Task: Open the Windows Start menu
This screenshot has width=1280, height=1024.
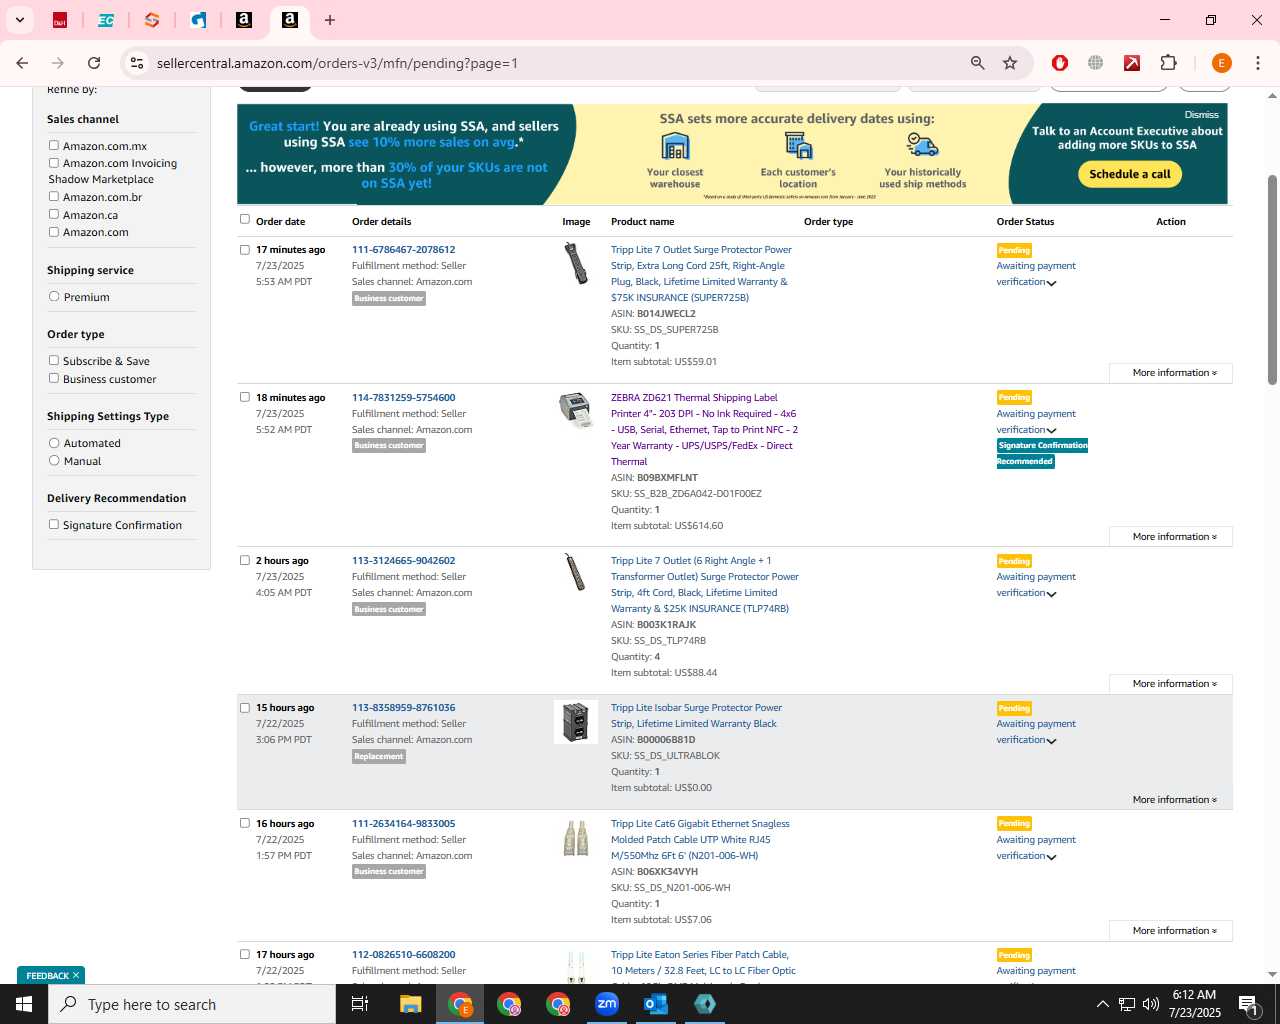Action: coord(24,1004)
